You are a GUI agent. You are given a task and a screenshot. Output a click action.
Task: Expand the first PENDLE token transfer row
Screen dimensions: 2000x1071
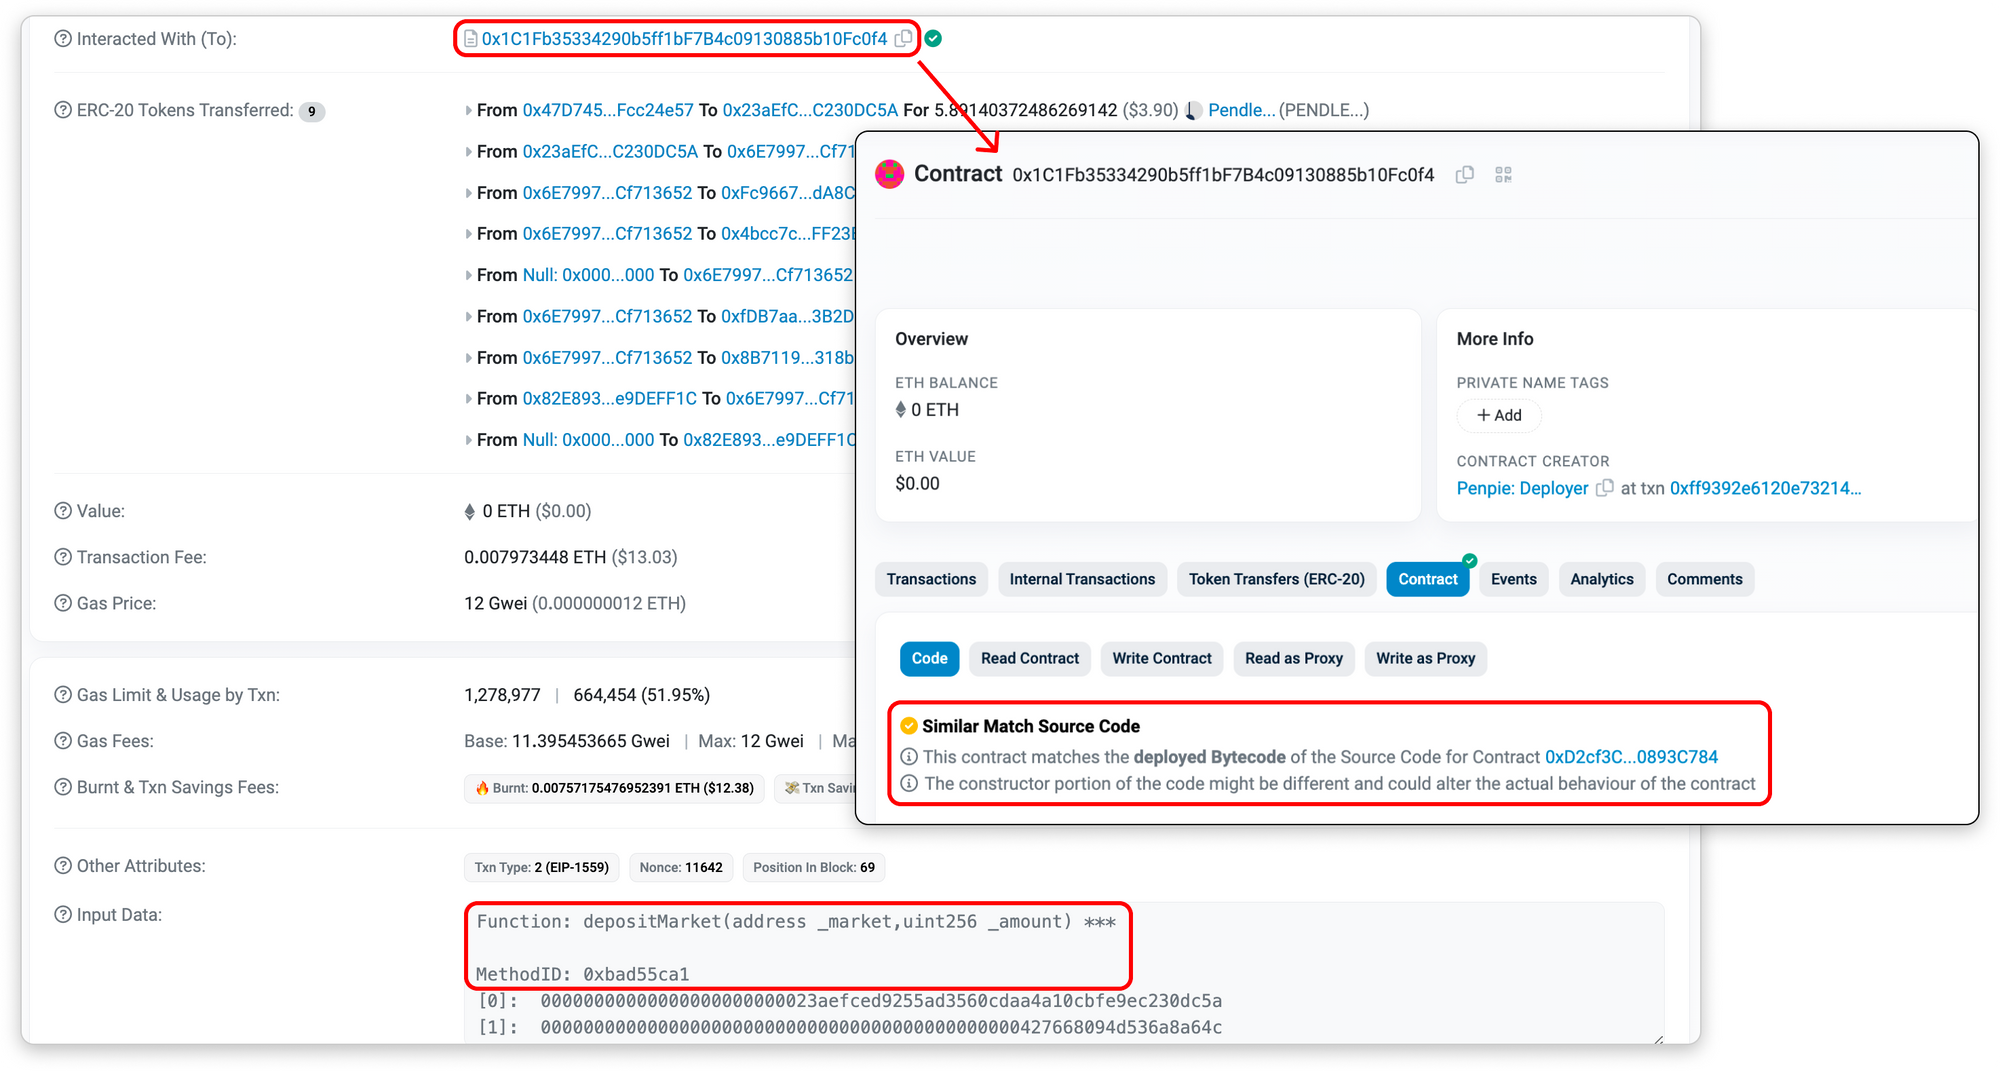pyautogui.click(x=468, y=111)
